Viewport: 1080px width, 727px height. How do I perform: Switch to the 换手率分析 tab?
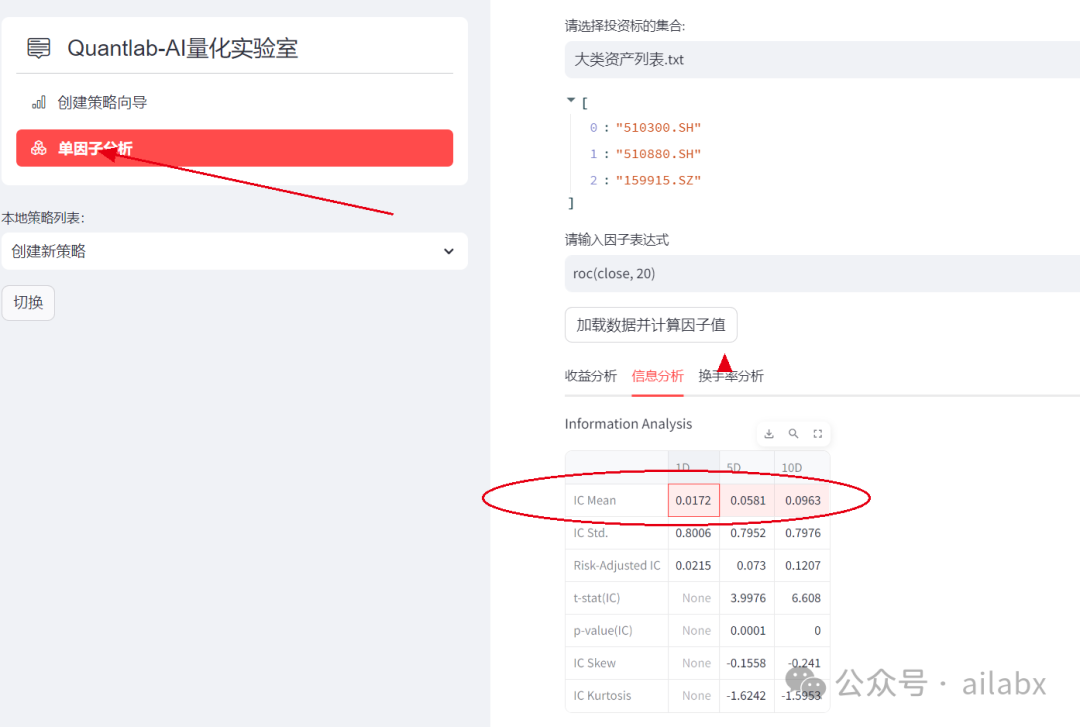point(732,377)
